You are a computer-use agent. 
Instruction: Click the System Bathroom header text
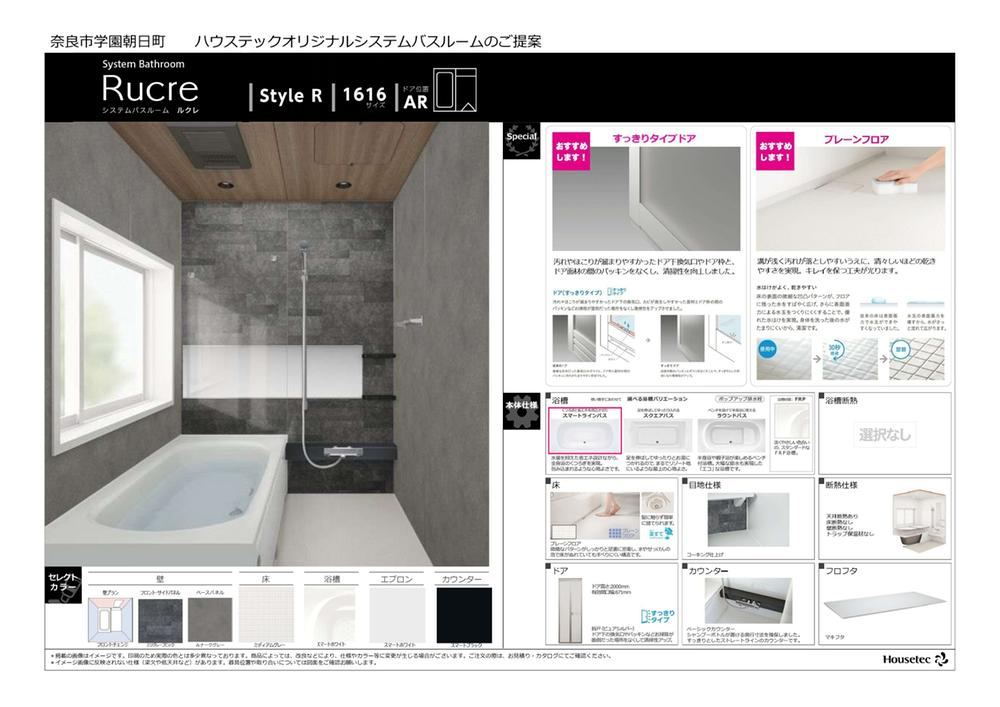pyautogui.click(x=143, y=64)
